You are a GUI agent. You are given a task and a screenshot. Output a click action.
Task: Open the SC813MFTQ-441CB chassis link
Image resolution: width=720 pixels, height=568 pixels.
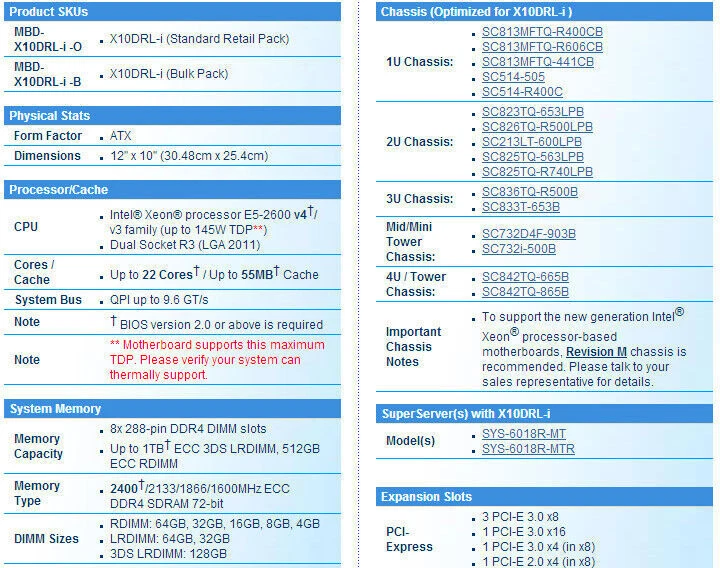pyautogui.click(x=537, y=62)
